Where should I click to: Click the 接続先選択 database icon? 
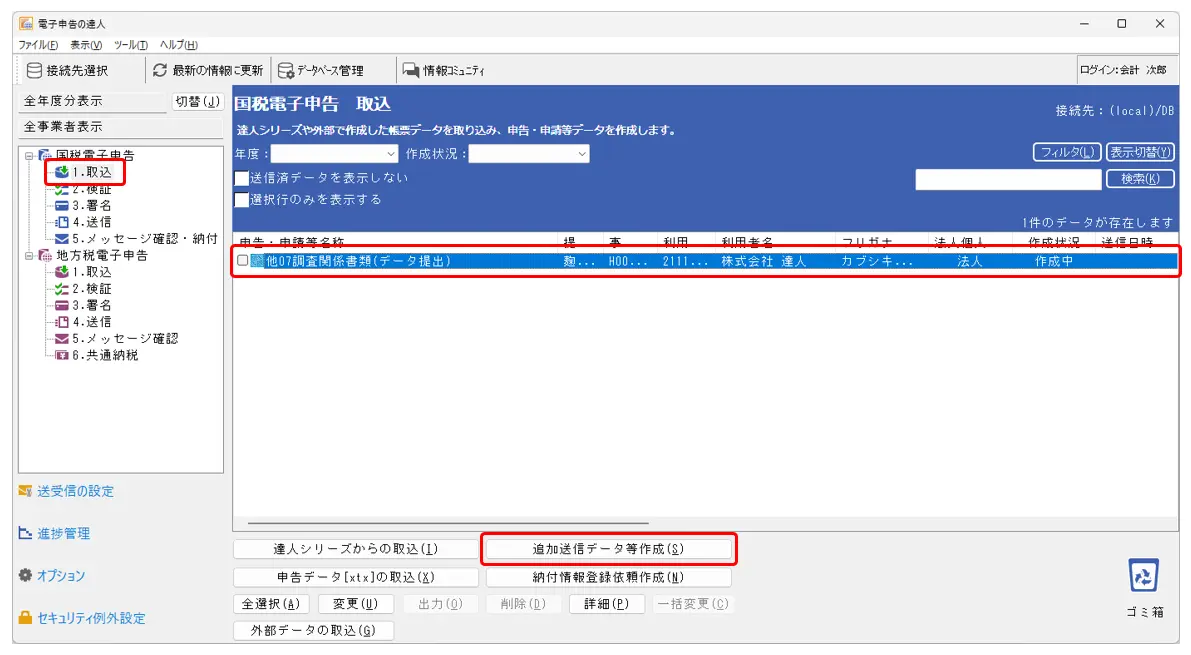click(34, 70)
